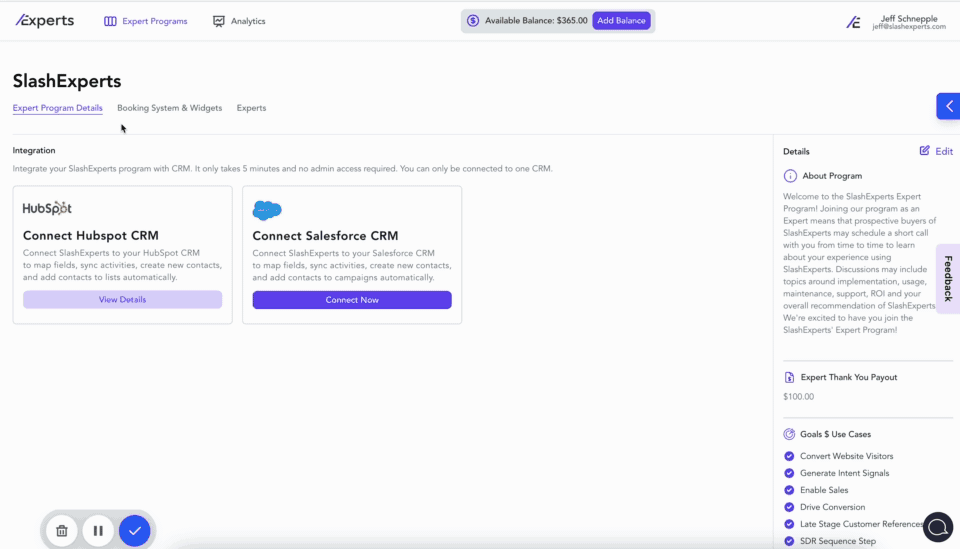Toggle the Generate Intent Signals check
The height and width of the screenshot is (549, 960).
coord(789,473)
